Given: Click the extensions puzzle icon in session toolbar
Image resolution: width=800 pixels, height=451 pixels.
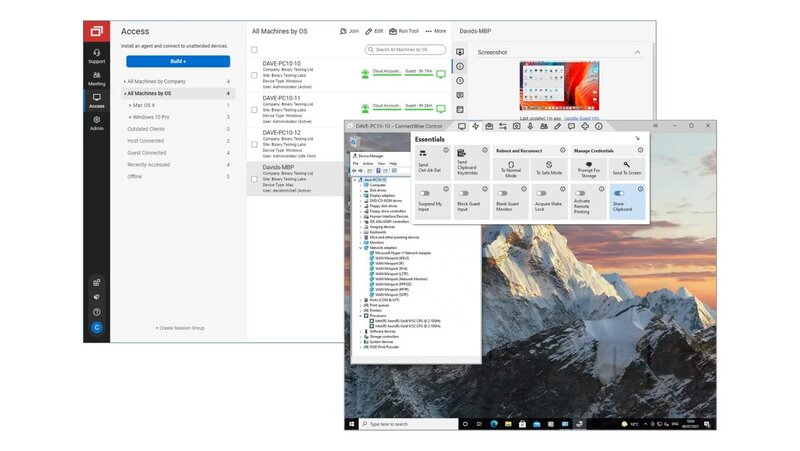Looking at the screenshot, I should 585,126.
